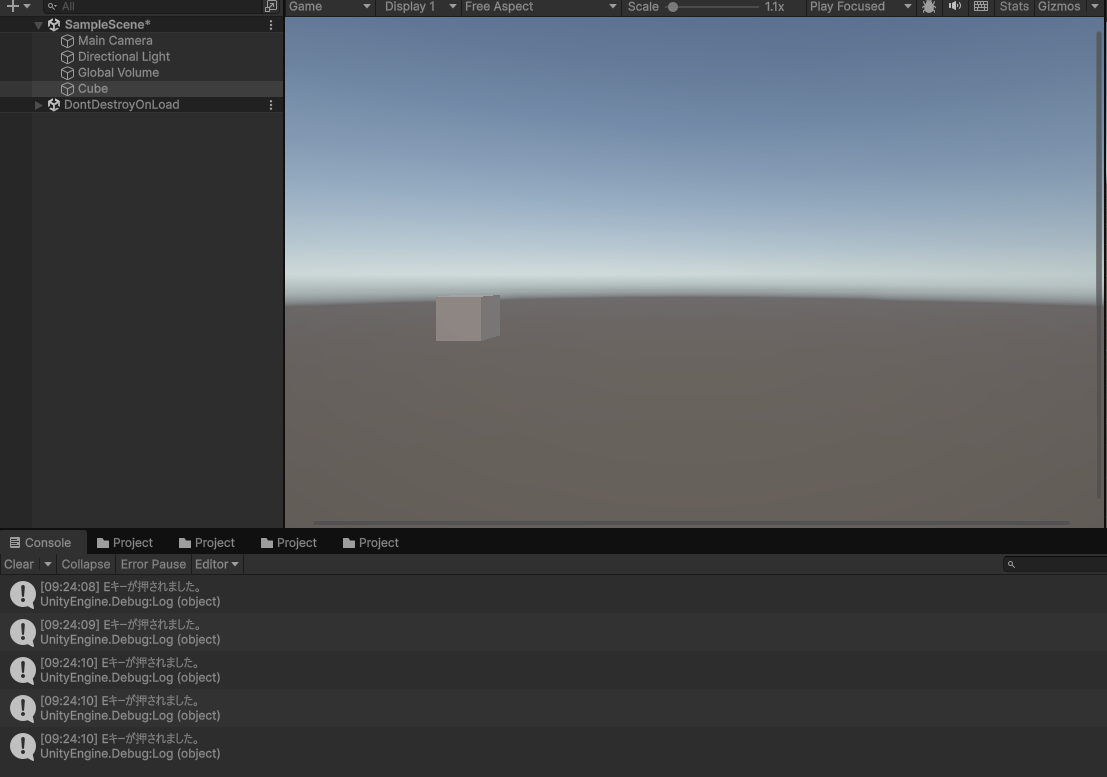This screenshot has height=777, width=1107.
Task: Open the Display 1 dropdown
Action: (x=419, y=6)
